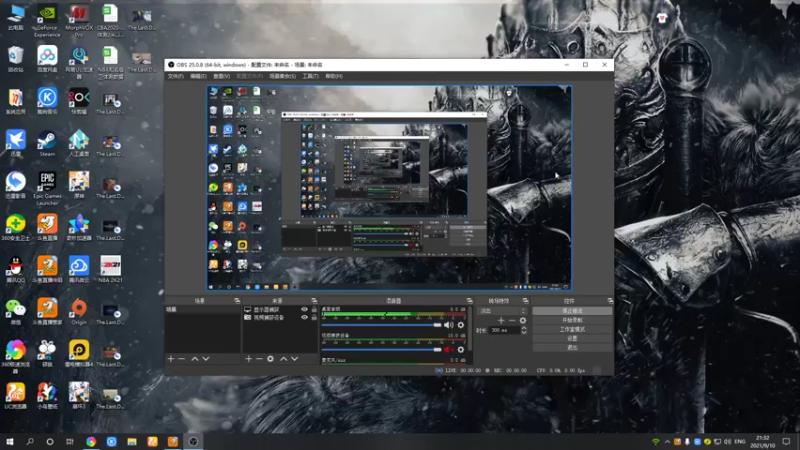Unmute the video capture device's red speaker icon
Viewport: 800px width, 450px height.
pos(448,349)
